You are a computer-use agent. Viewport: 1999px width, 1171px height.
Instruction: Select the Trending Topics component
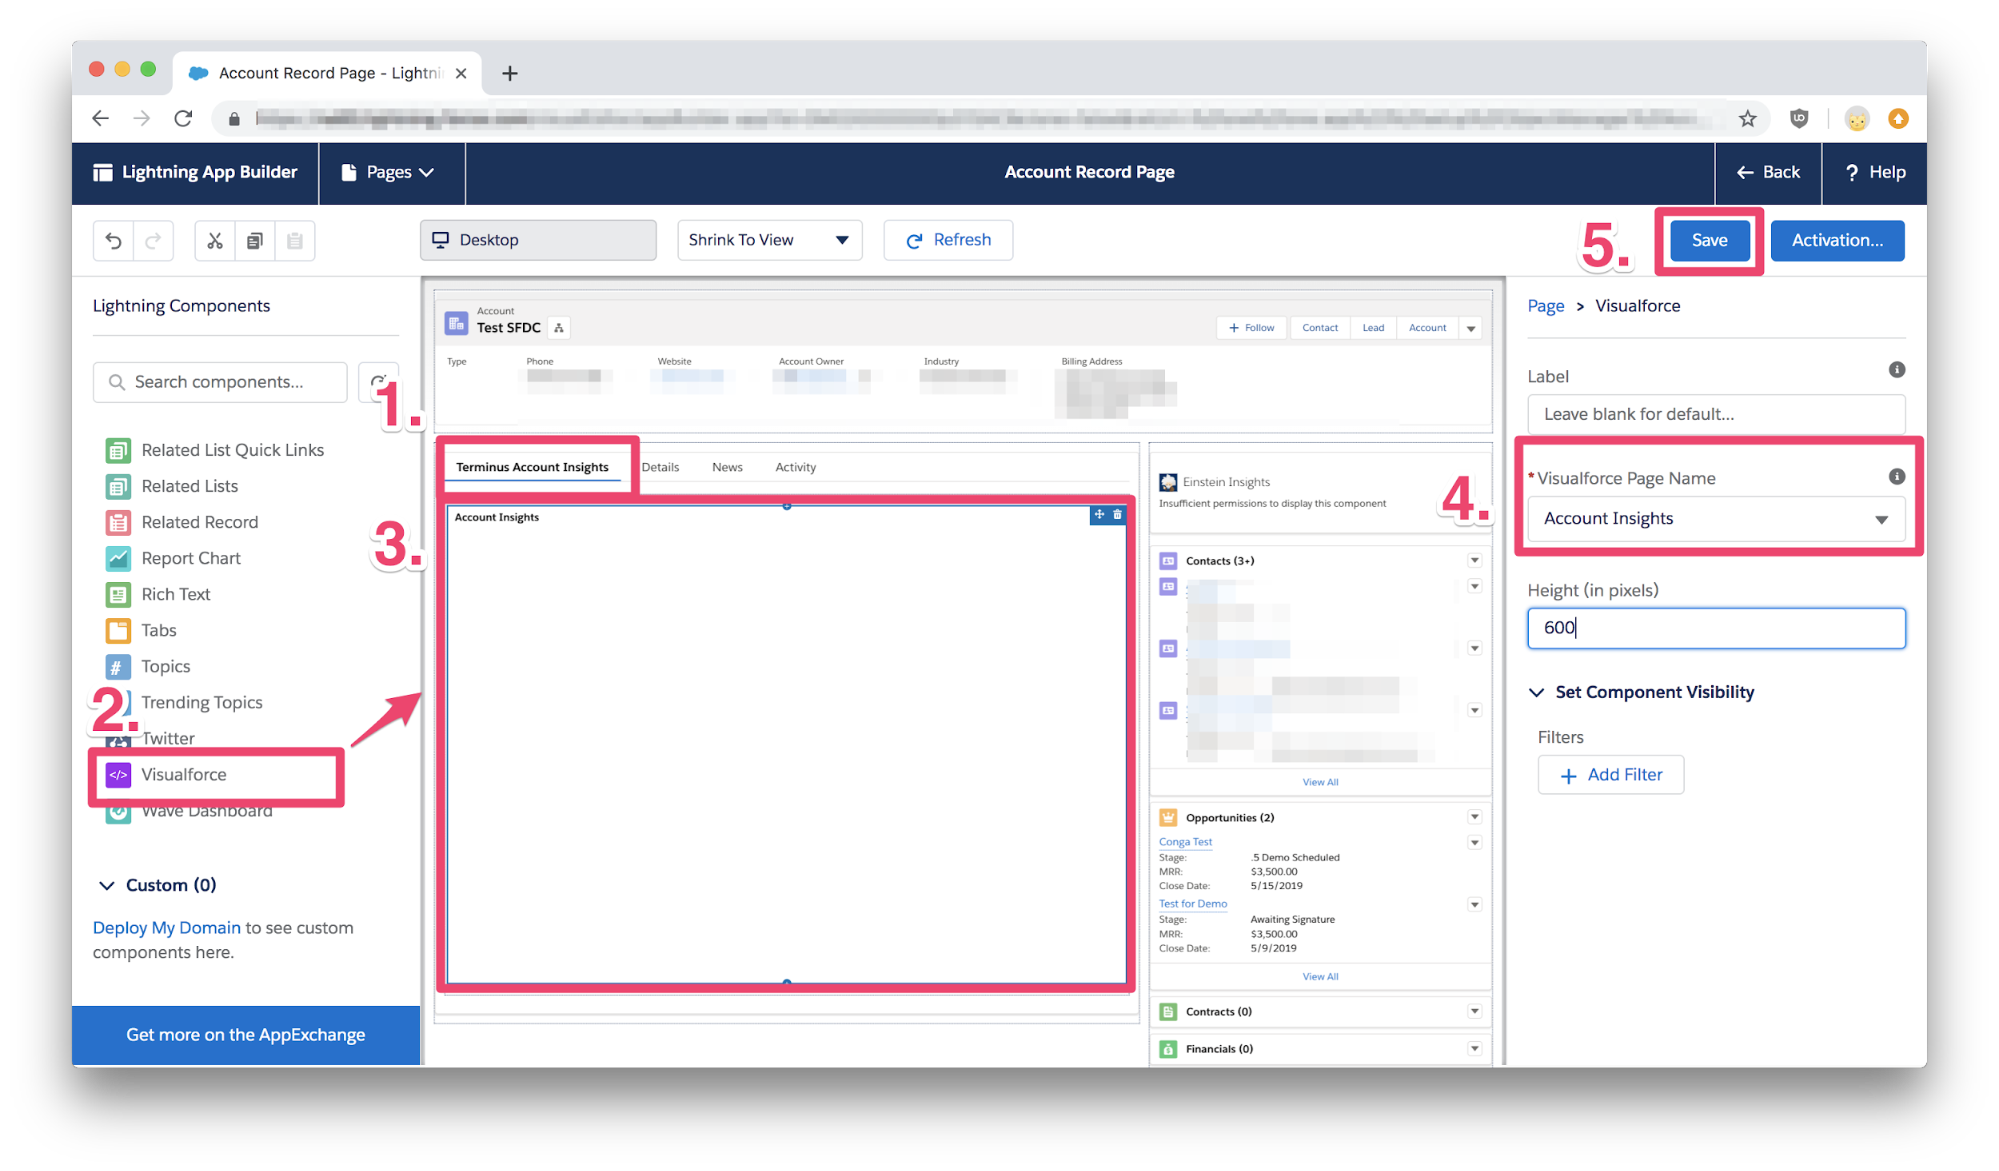[x=202, y=703]
